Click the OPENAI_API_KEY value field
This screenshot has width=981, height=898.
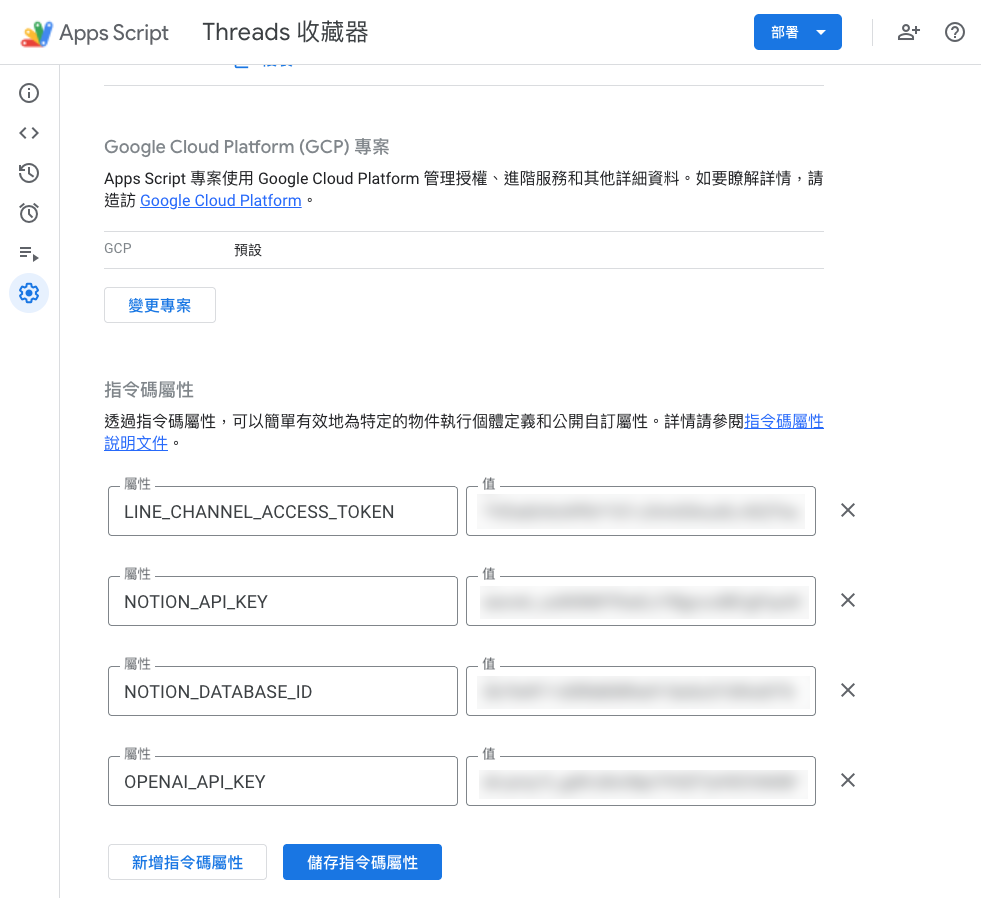[640, 781]
